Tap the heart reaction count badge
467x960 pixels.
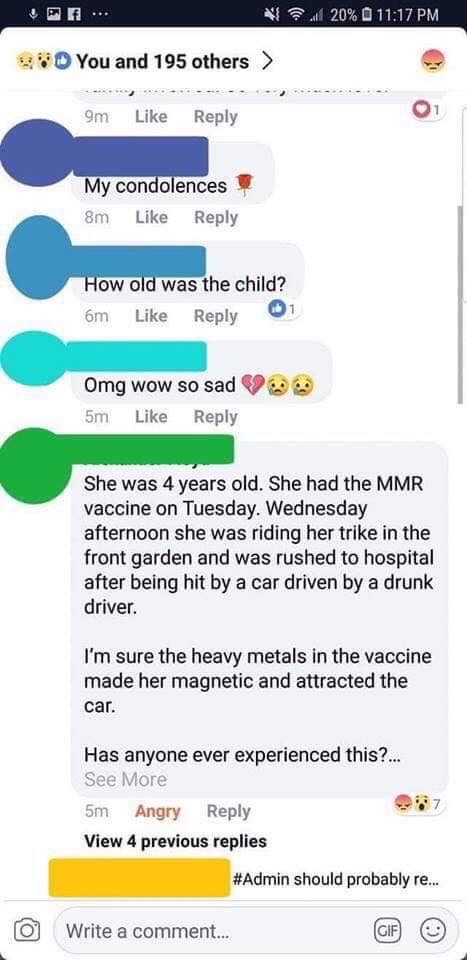(x=426, y=110)
